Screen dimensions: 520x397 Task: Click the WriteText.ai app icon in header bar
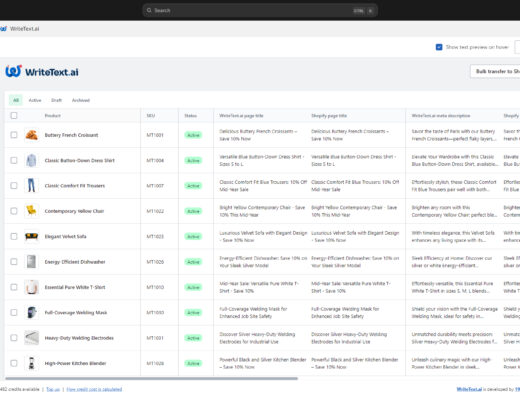3,29
